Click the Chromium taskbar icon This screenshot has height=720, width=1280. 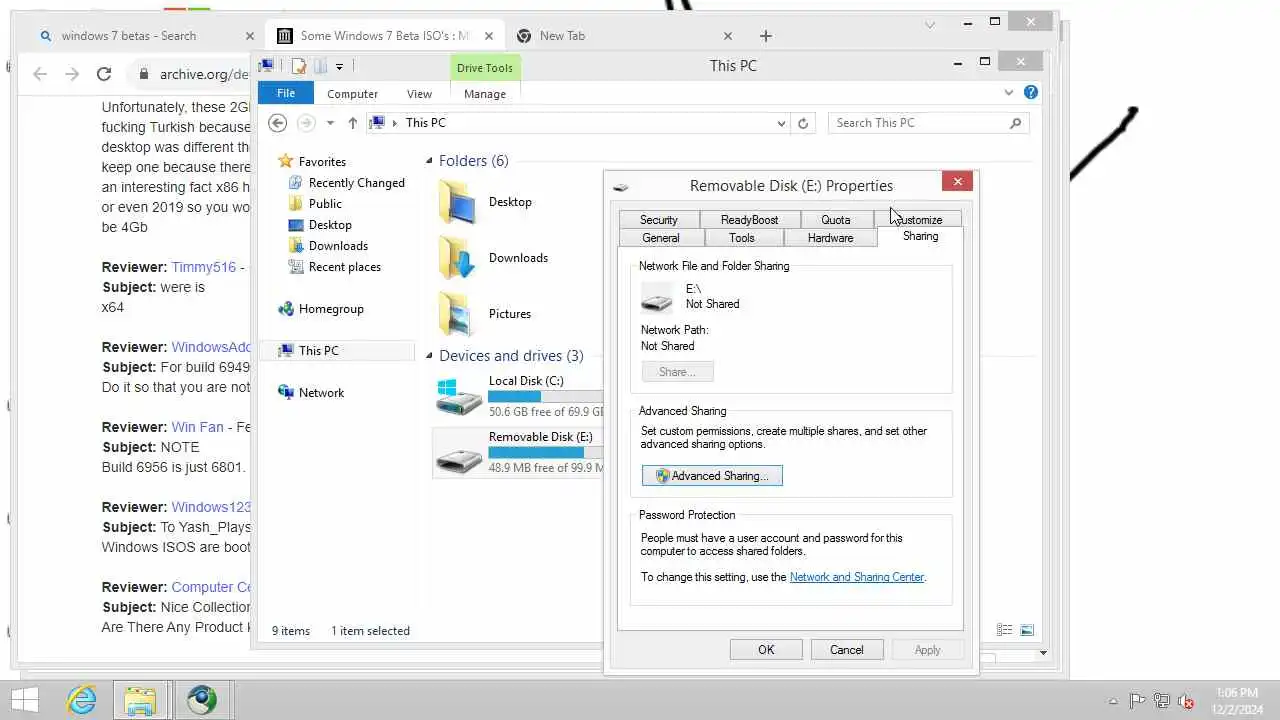click(201, 699)
